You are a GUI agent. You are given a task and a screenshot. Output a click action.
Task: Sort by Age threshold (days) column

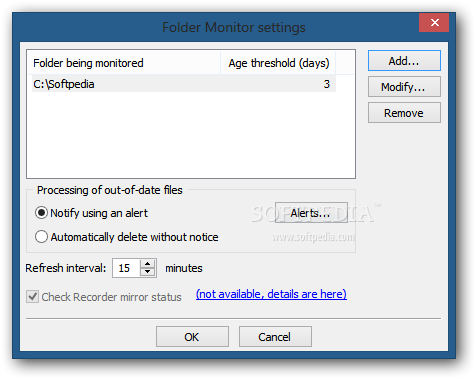(278, 63)
